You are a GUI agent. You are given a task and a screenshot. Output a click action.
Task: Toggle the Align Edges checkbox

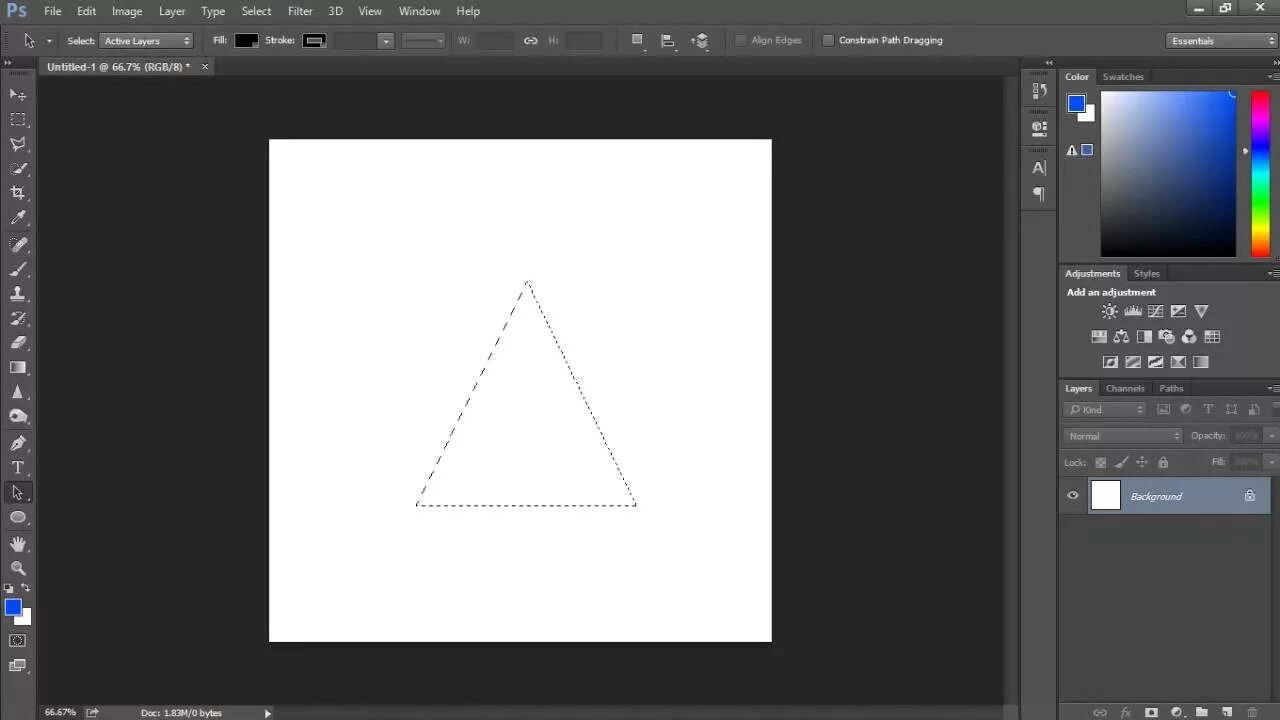[741, 40]
